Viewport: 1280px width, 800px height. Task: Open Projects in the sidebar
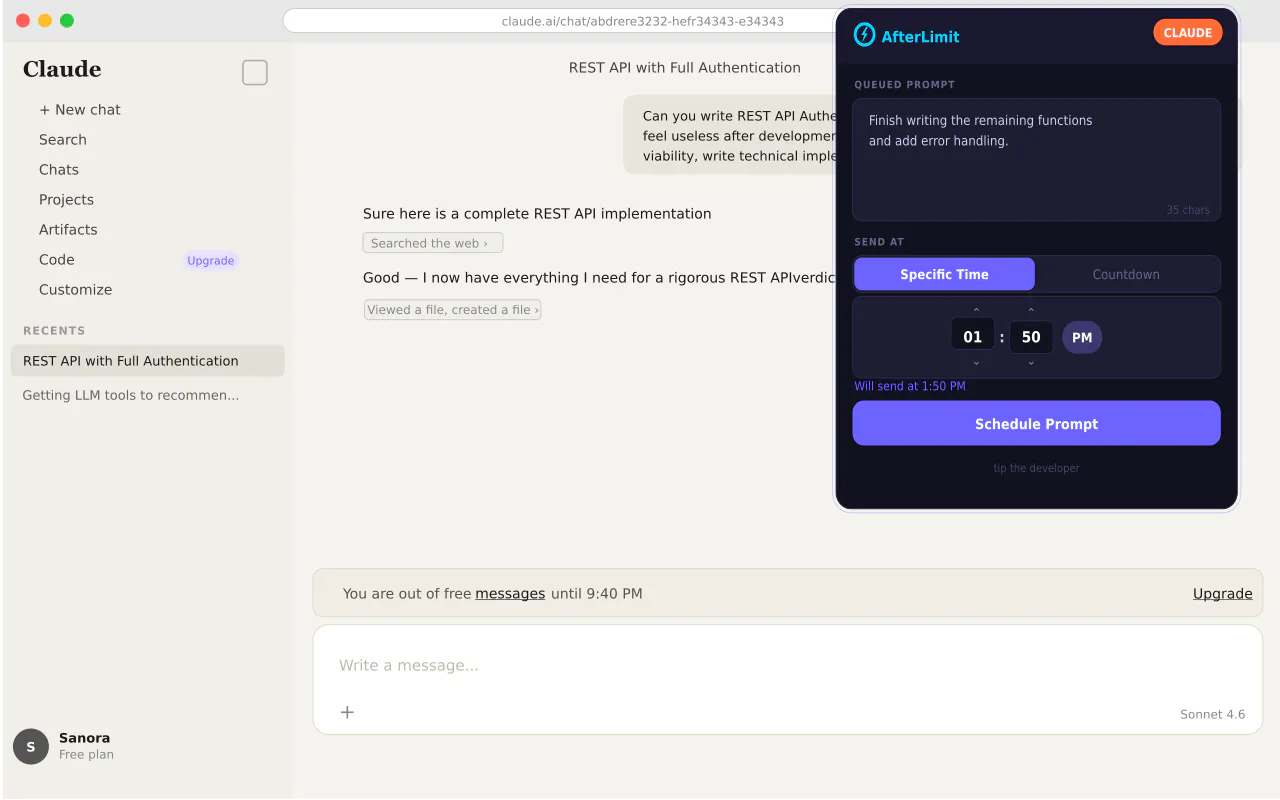click(x=66, y=200)
